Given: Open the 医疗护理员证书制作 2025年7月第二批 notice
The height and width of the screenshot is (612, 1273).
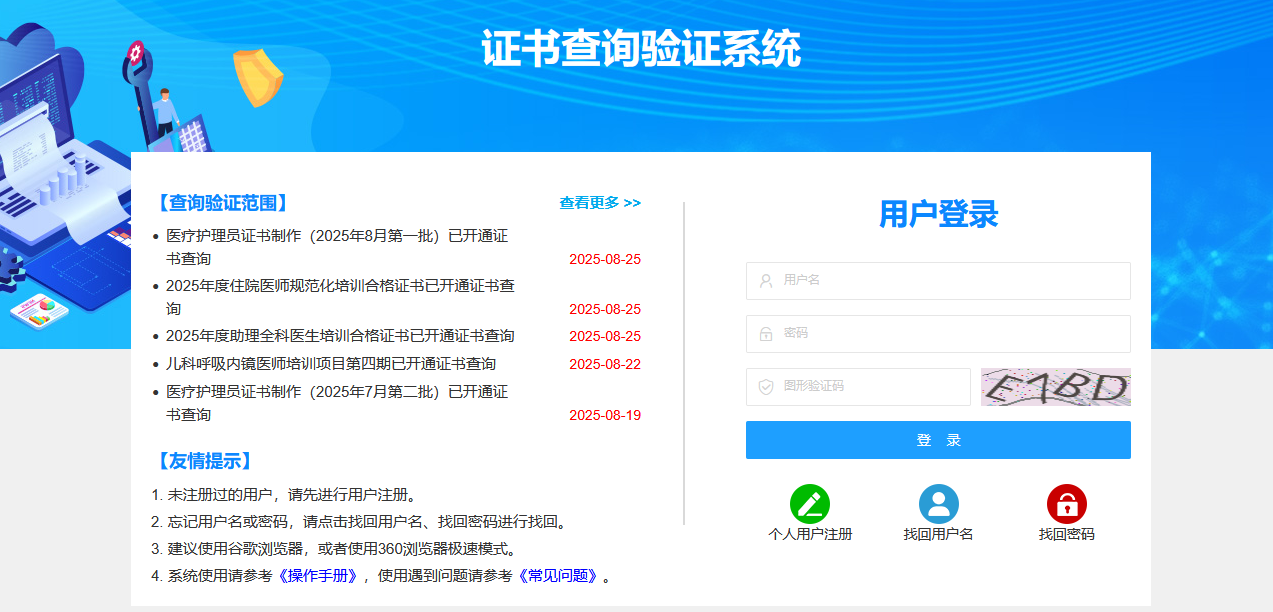Looking at the screenshot, I should click(x=336, y=392).
